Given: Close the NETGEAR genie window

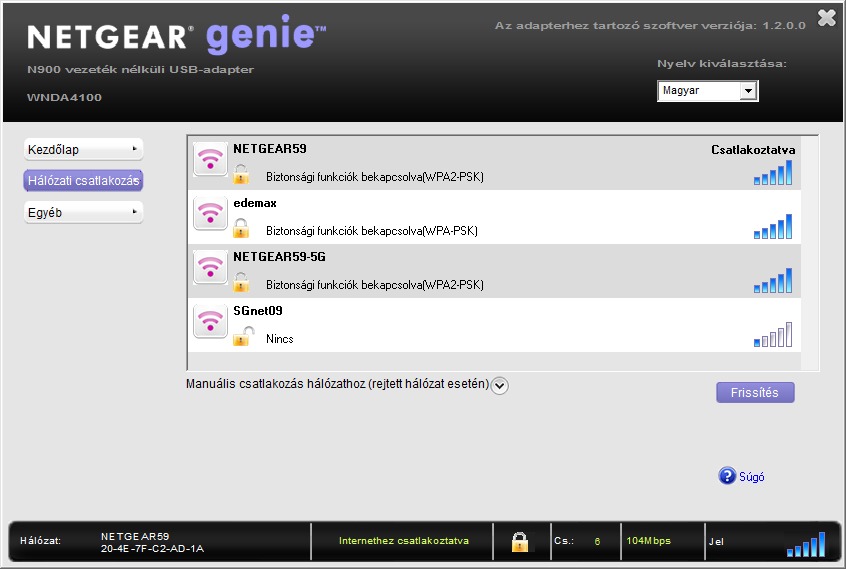Looking at the screenshot, I should point(827,18).
